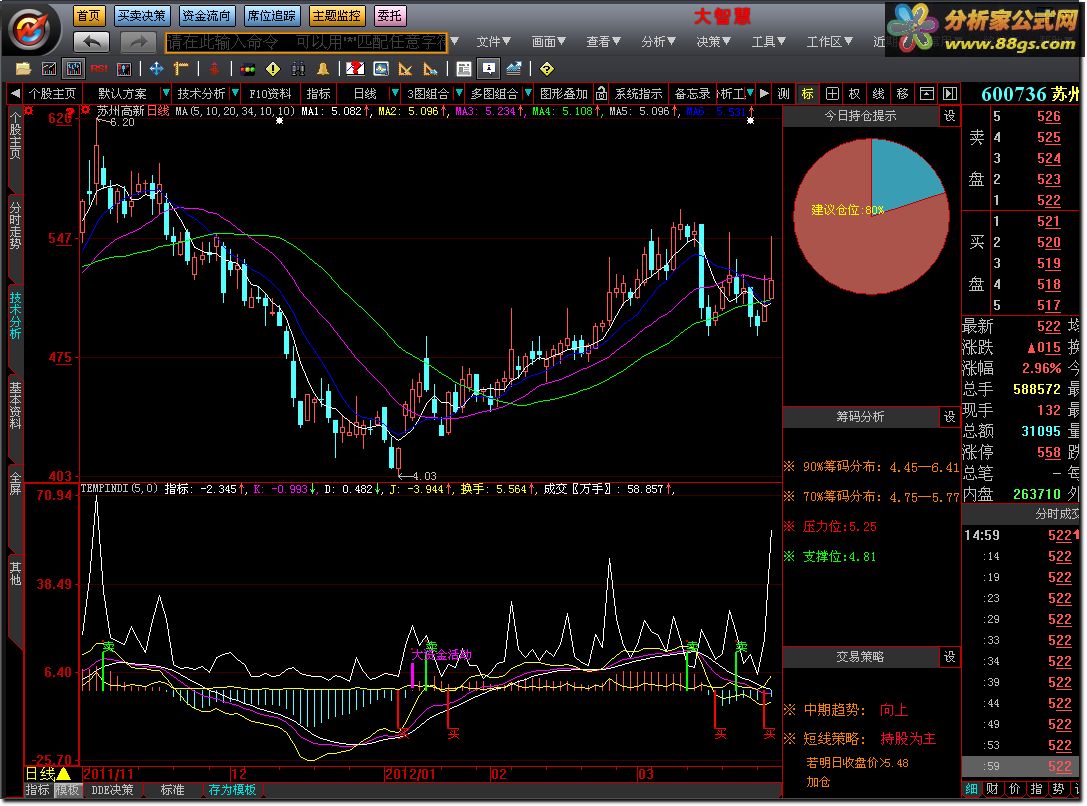
Task: Select the second triangle ruler icon
Action: [431, 69]
